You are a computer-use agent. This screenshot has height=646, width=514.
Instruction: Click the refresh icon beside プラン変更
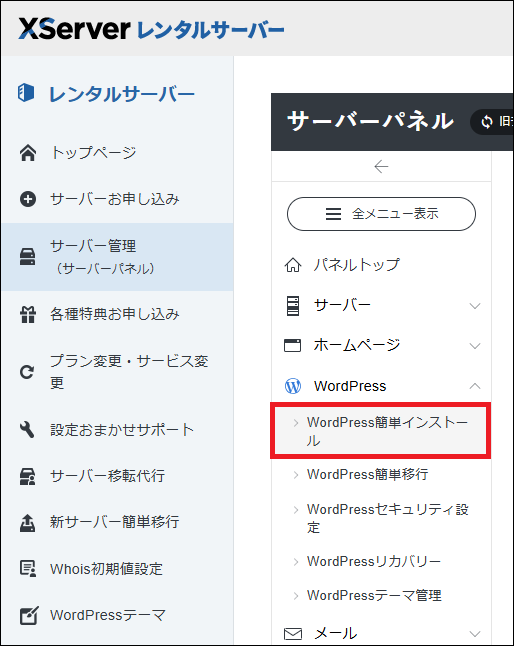(27, 372)
